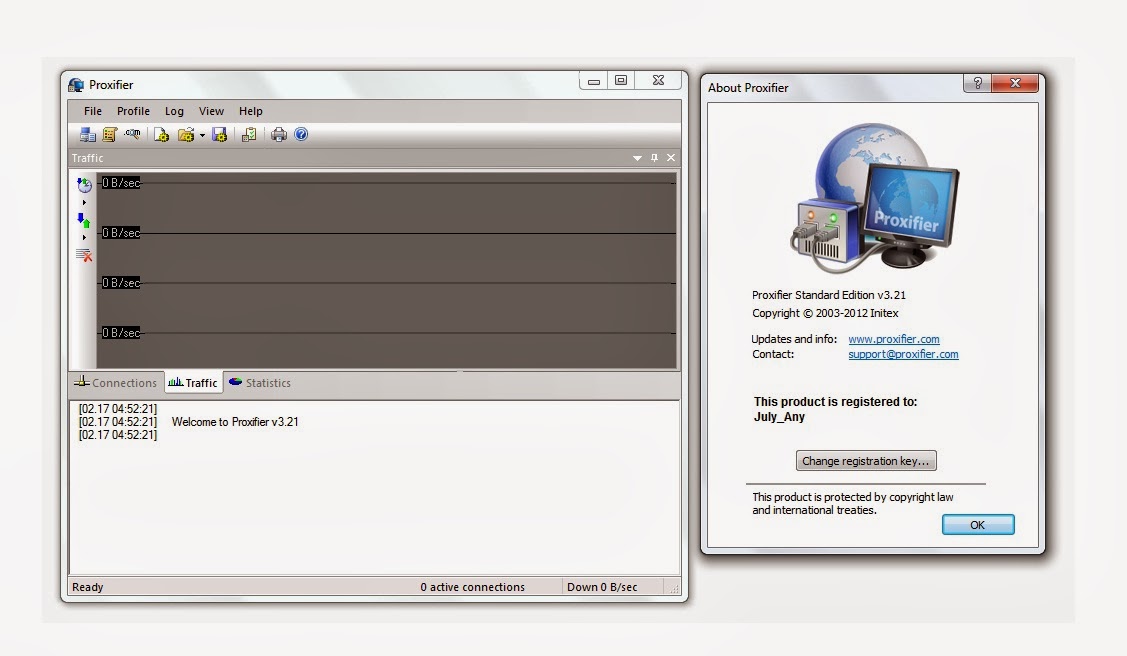Image resolution: width=1127 pixels, height=656 pixels.
Task: Confirm About dialog with OK
Action: click(978, 525)
